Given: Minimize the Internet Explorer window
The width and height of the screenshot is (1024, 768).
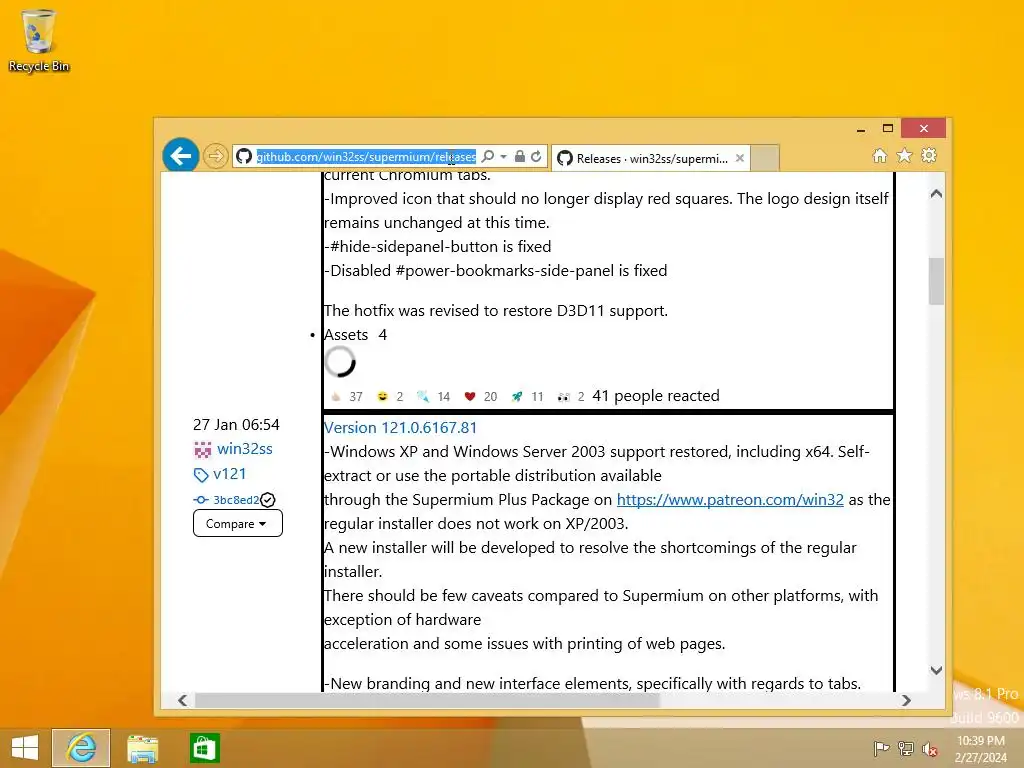Looking at the screenshot, I should 861,129.
